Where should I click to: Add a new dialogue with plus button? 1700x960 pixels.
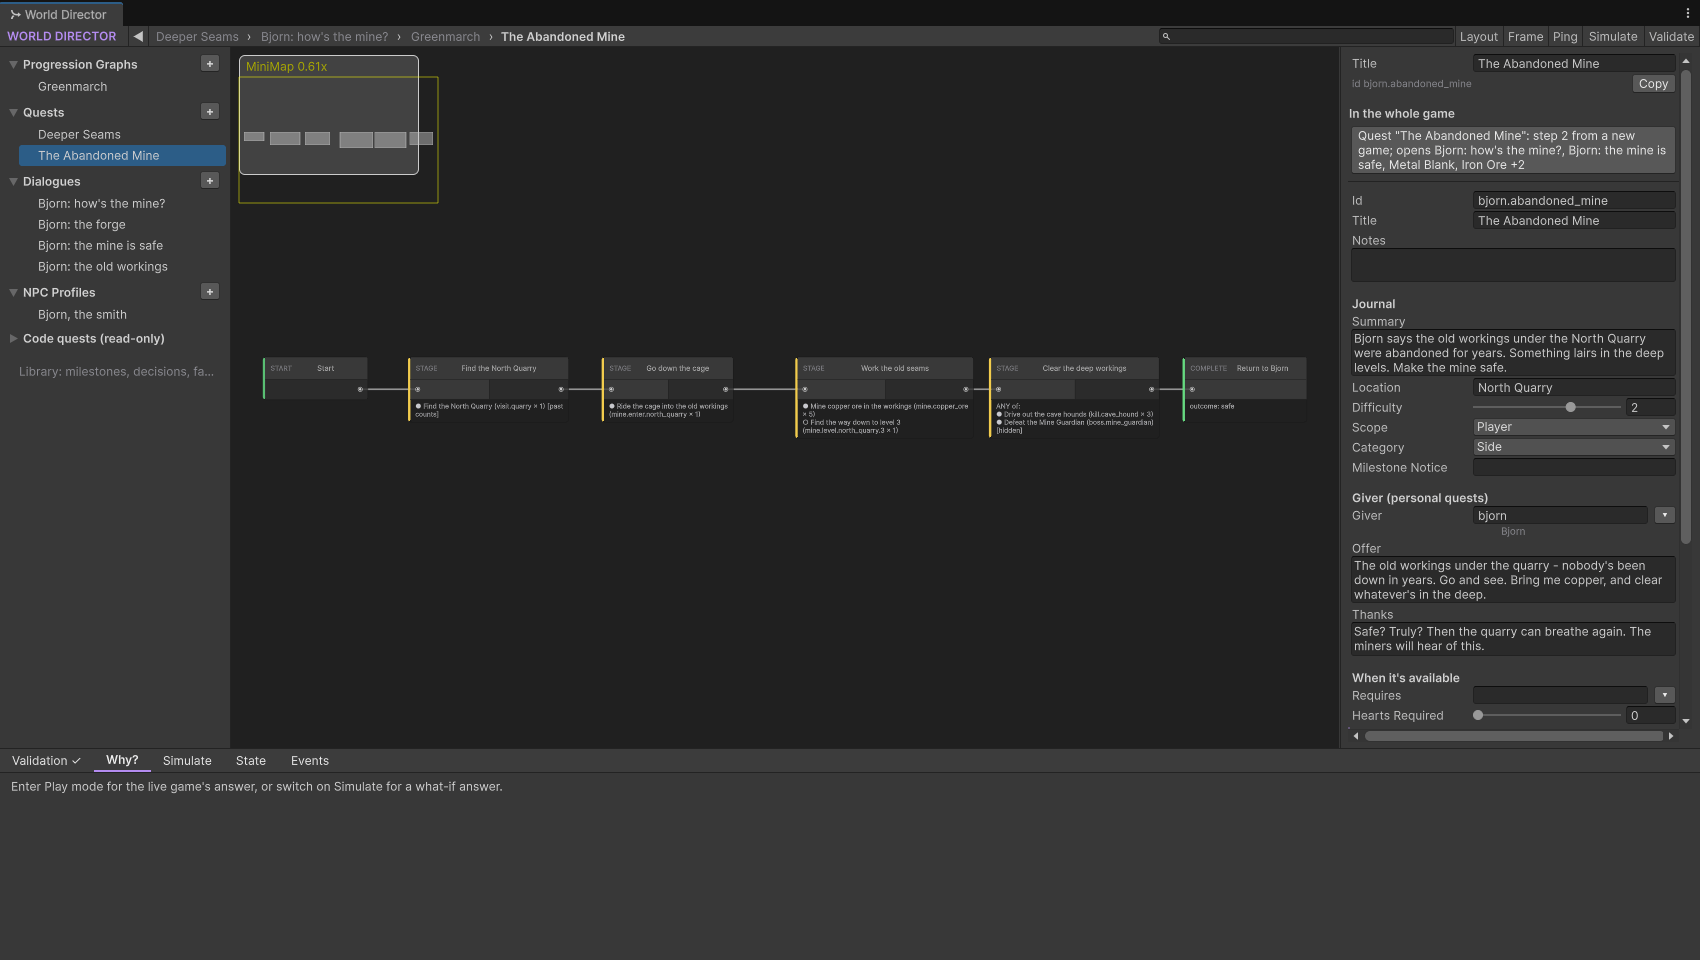click(x=210, y=181)
